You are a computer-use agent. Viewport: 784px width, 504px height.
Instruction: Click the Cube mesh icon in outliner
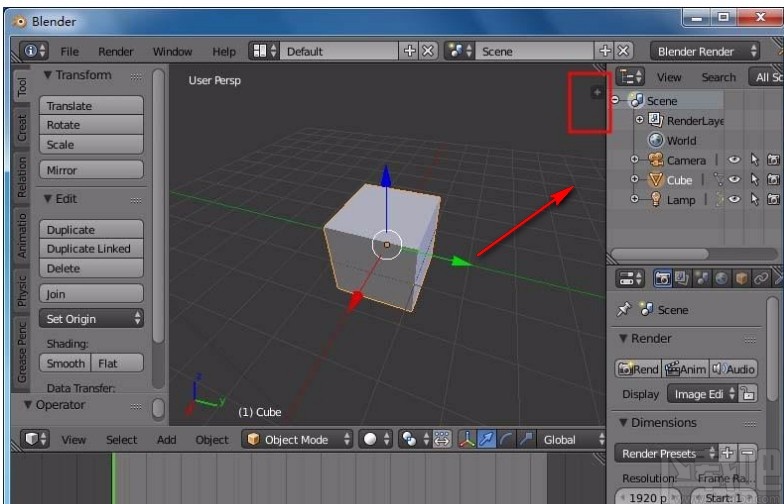tap(656, 180)
